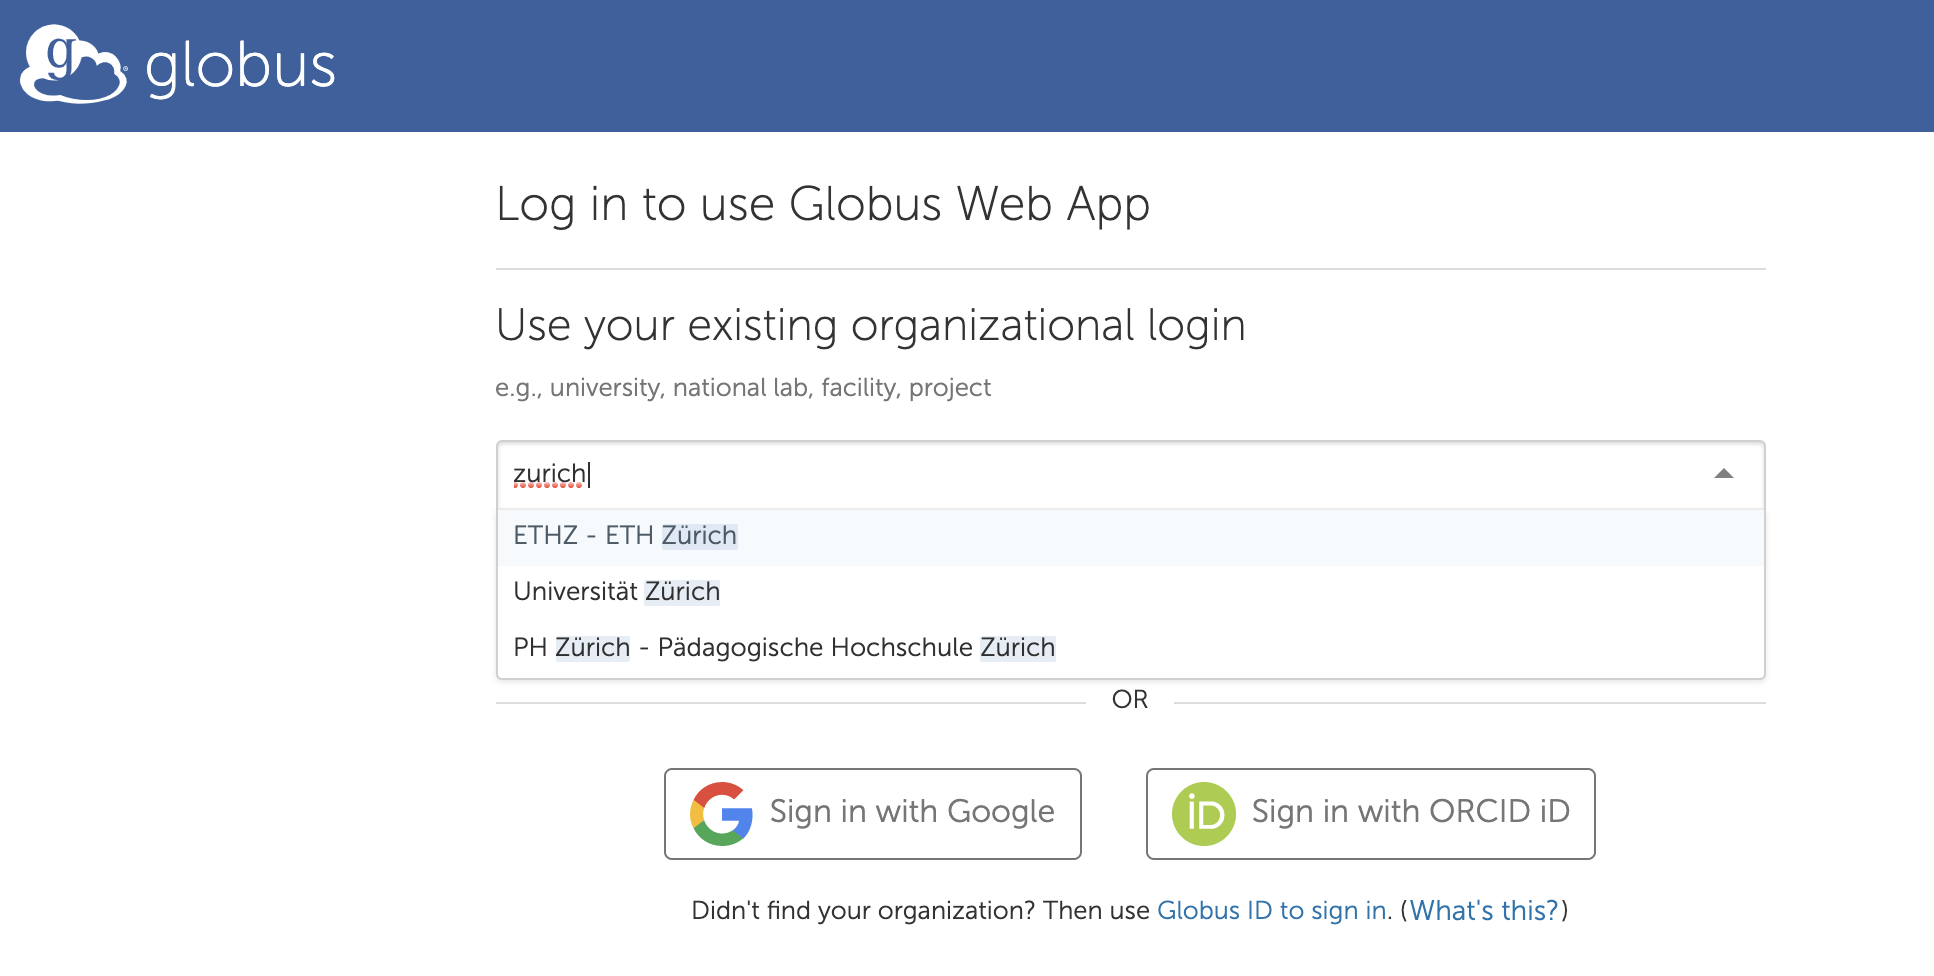Click the Log in to use Globus Web App heading

822,205
